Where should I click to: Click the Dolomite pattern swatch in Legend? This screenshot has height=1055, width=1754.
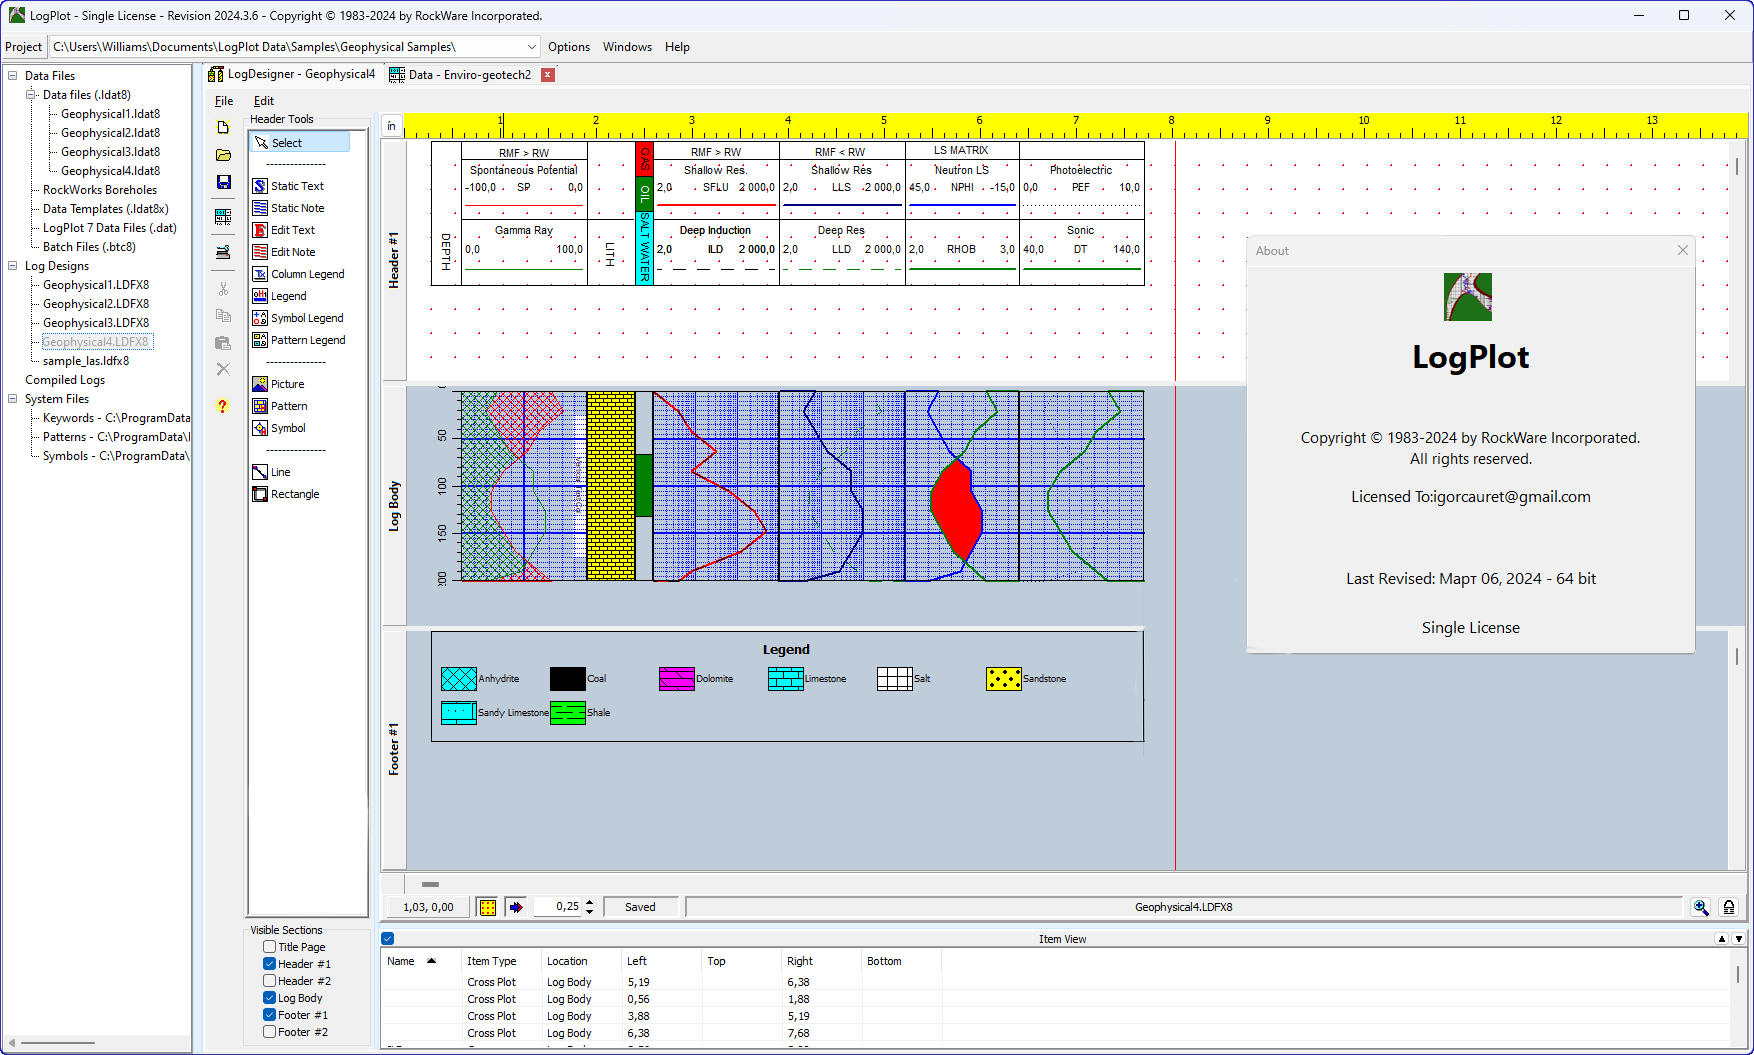677,679
